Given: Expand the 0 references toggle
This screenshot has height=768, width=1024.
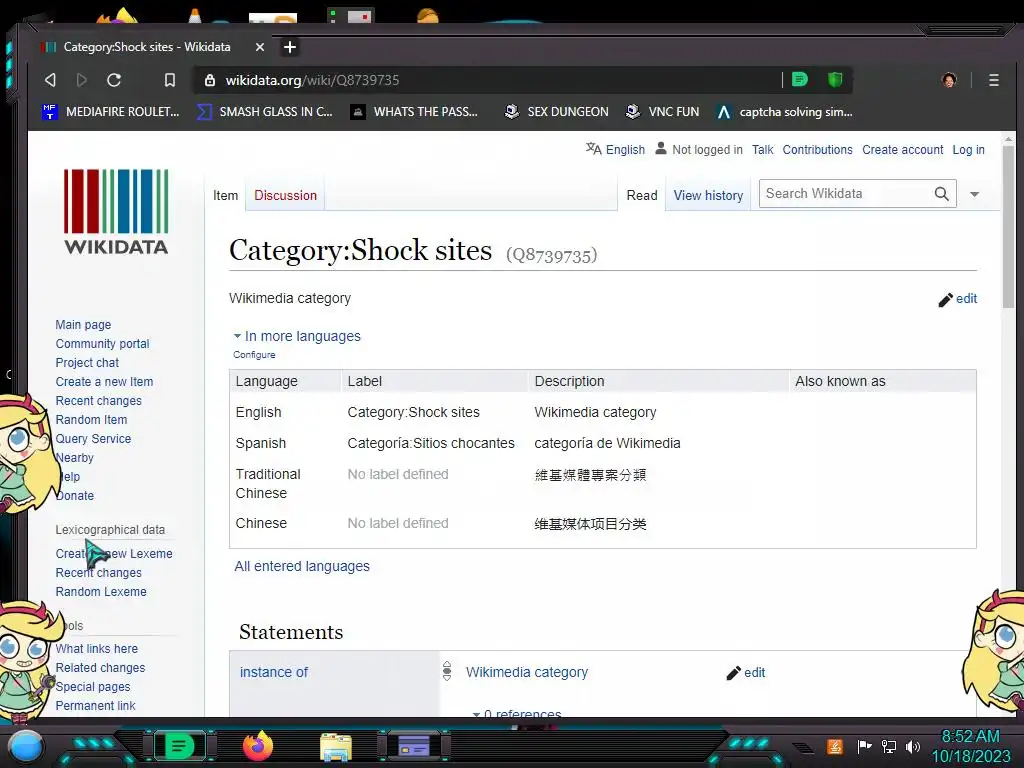Looking at the screenshot, I should coord(517,713).
